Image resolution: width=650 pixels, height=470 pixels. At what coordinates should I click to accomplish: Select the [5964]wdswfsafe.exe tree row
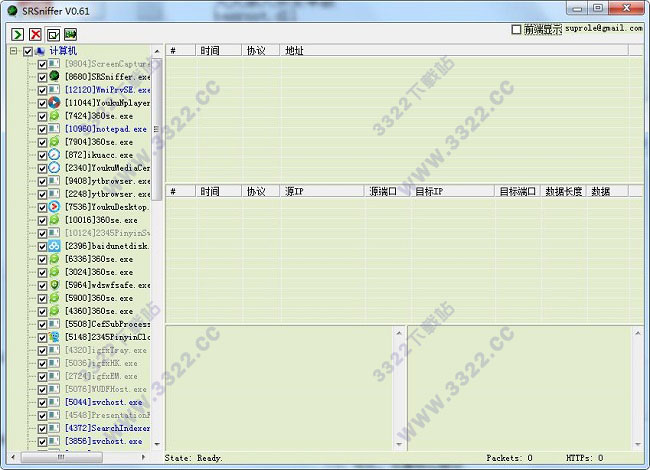pos(108,285)
